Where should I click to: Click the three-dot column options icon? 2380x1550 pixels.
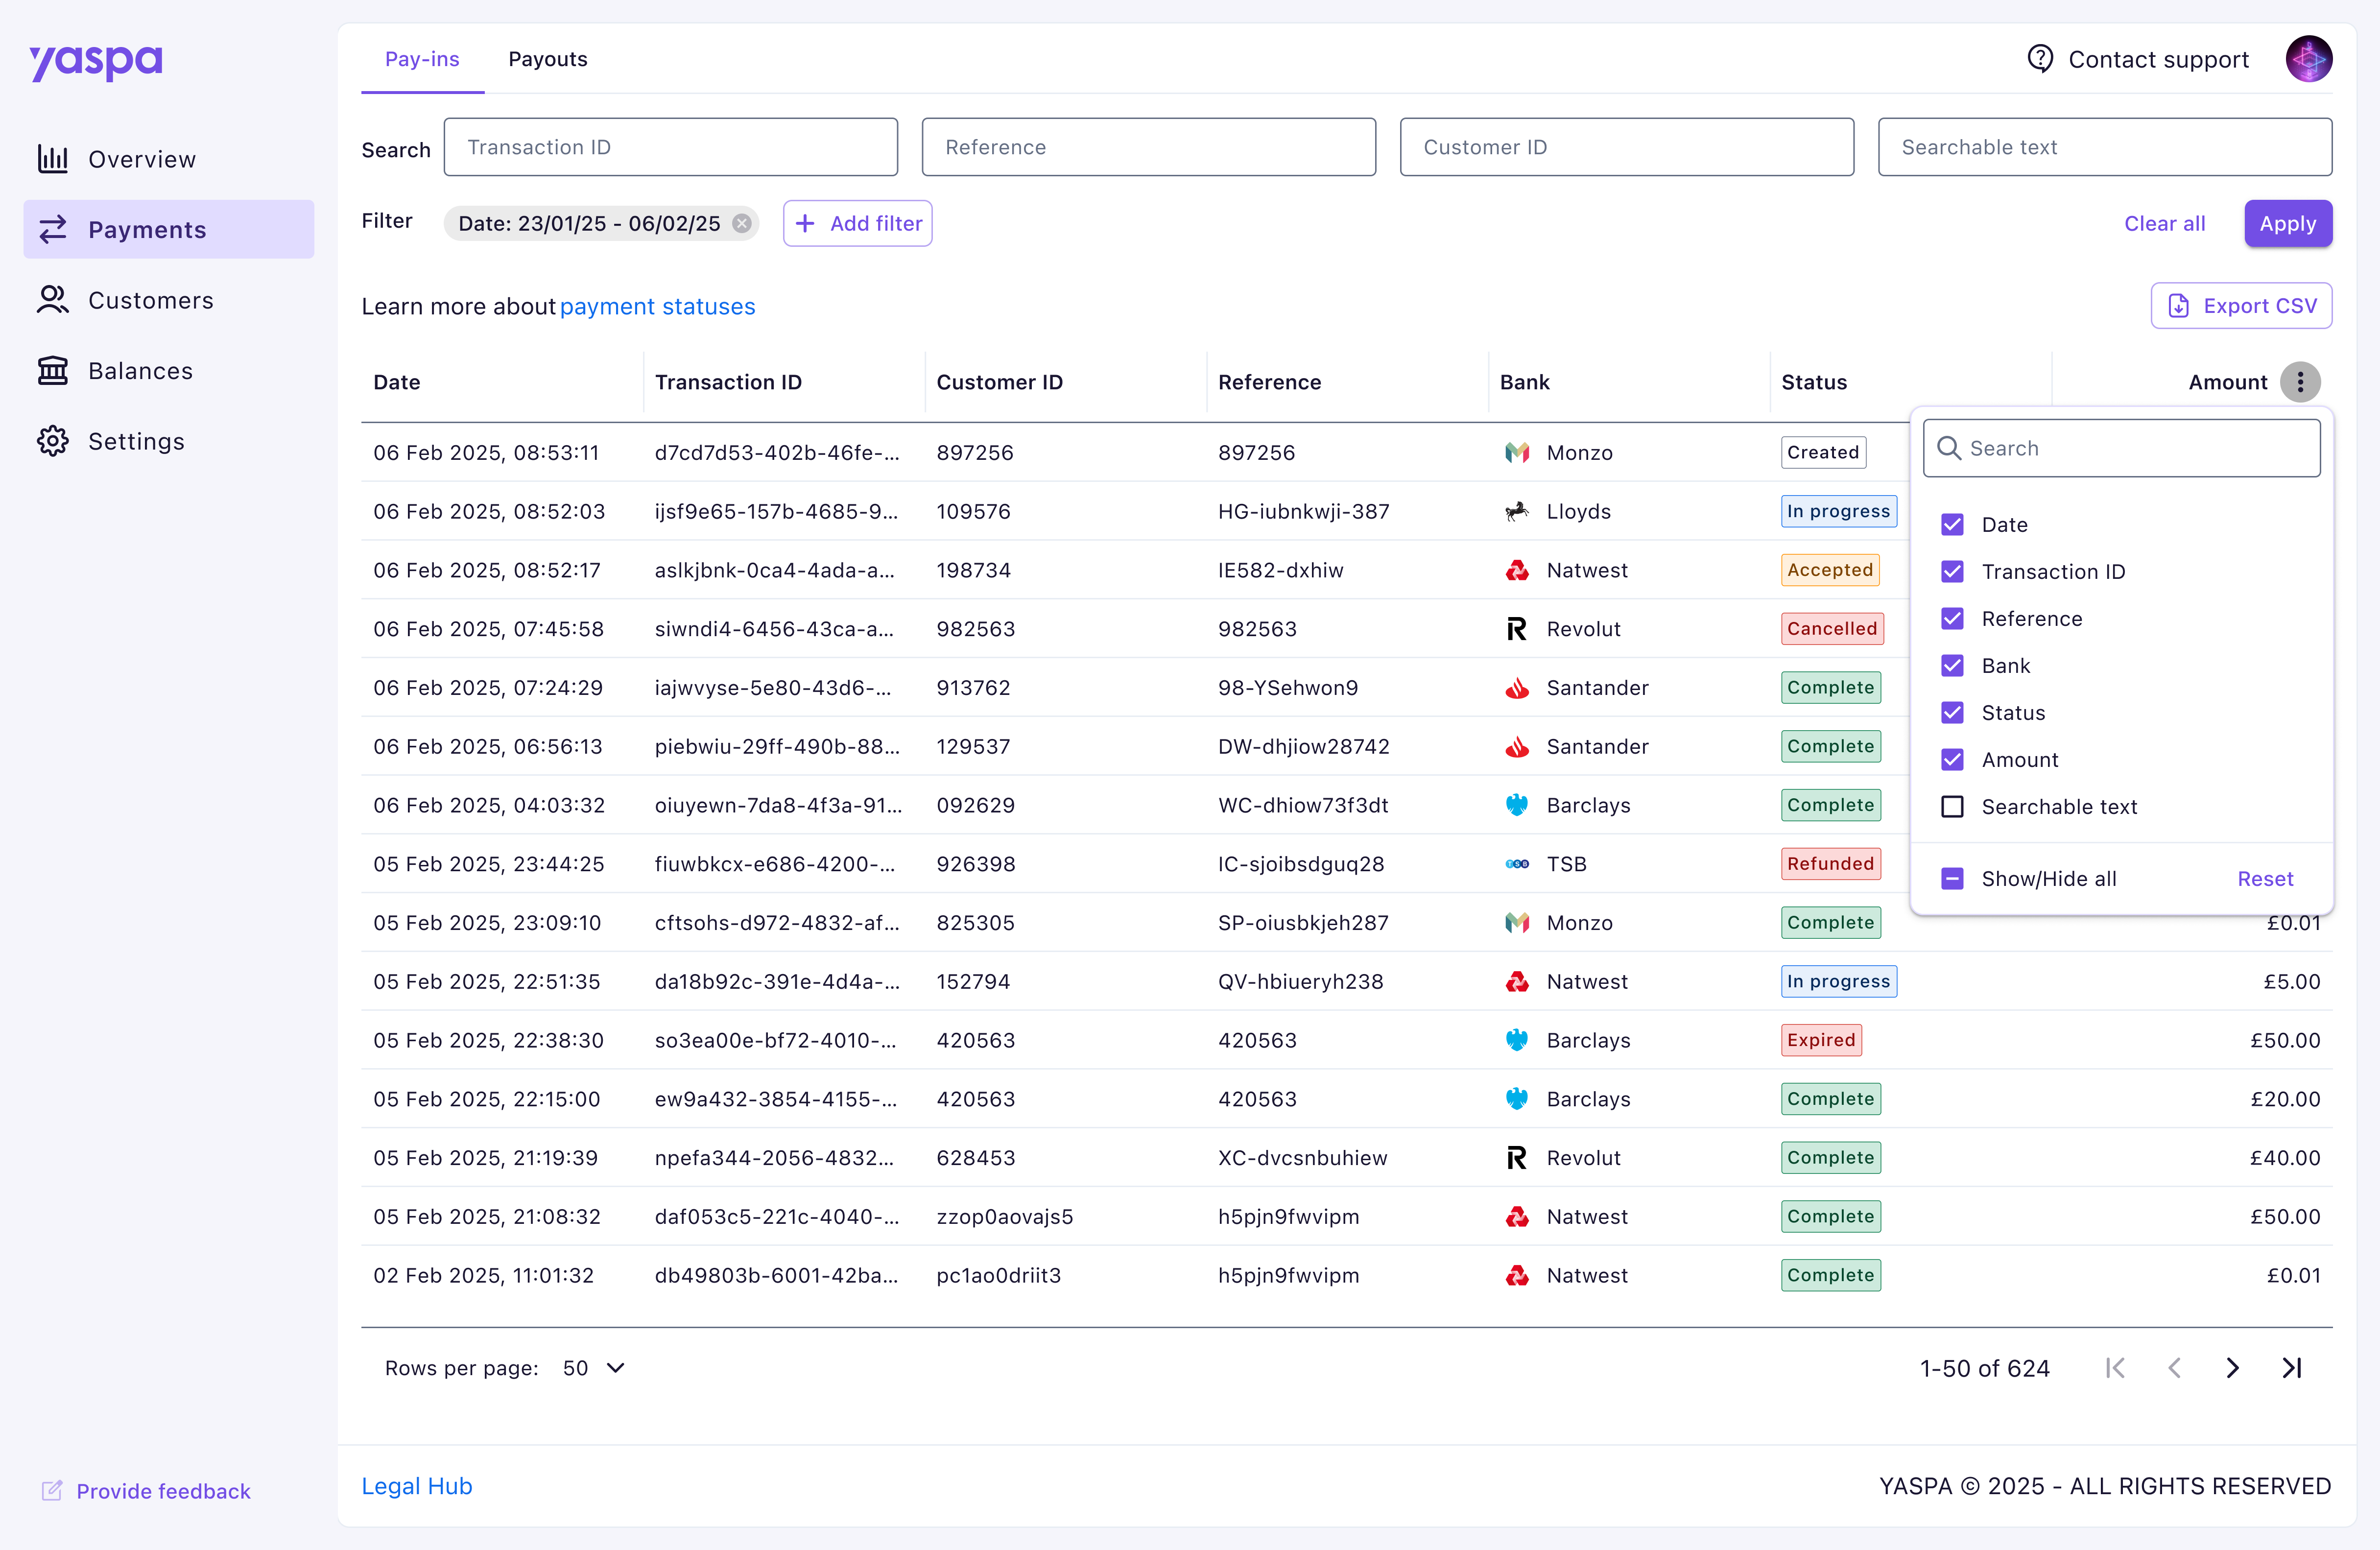(x=2300, y=382)
